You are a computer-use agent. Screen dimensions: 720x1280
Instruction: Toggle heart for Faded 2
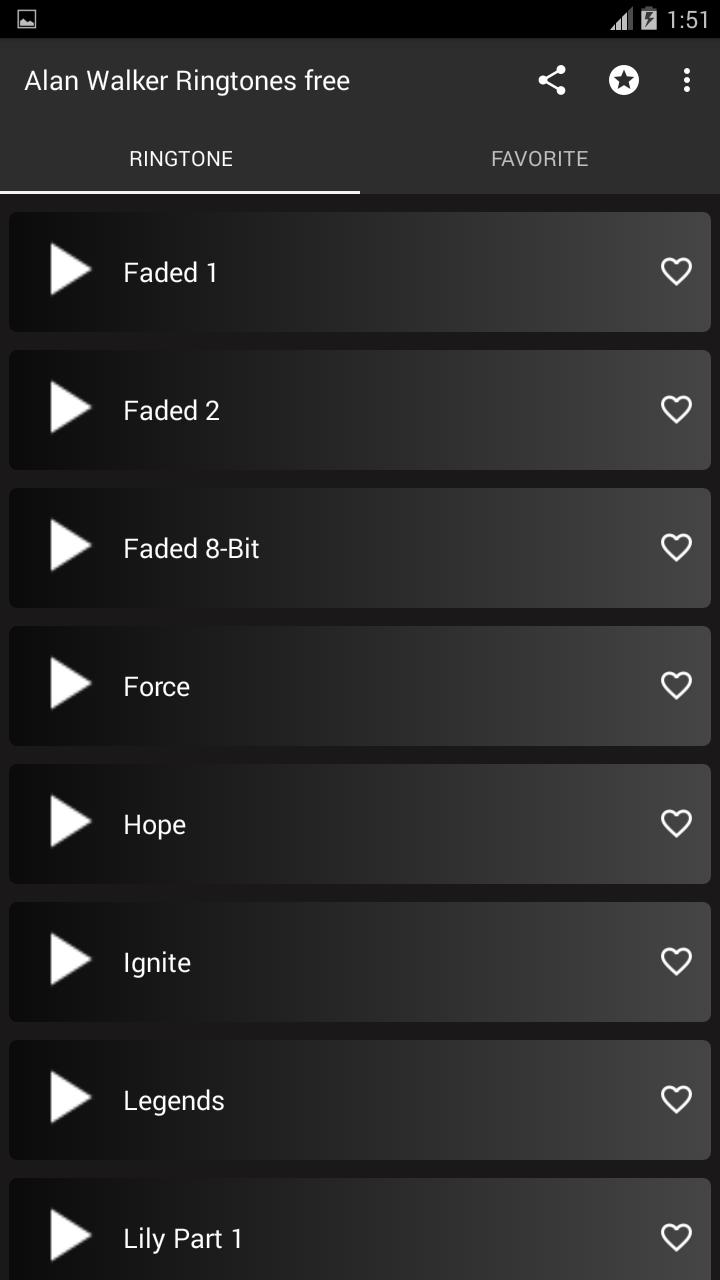tap(677, 409)
